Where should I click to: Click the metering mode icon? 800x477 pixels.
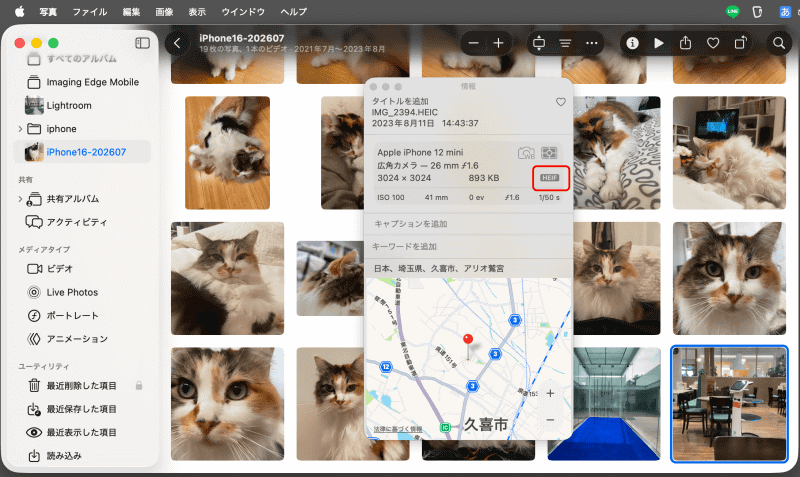(549, 153)
